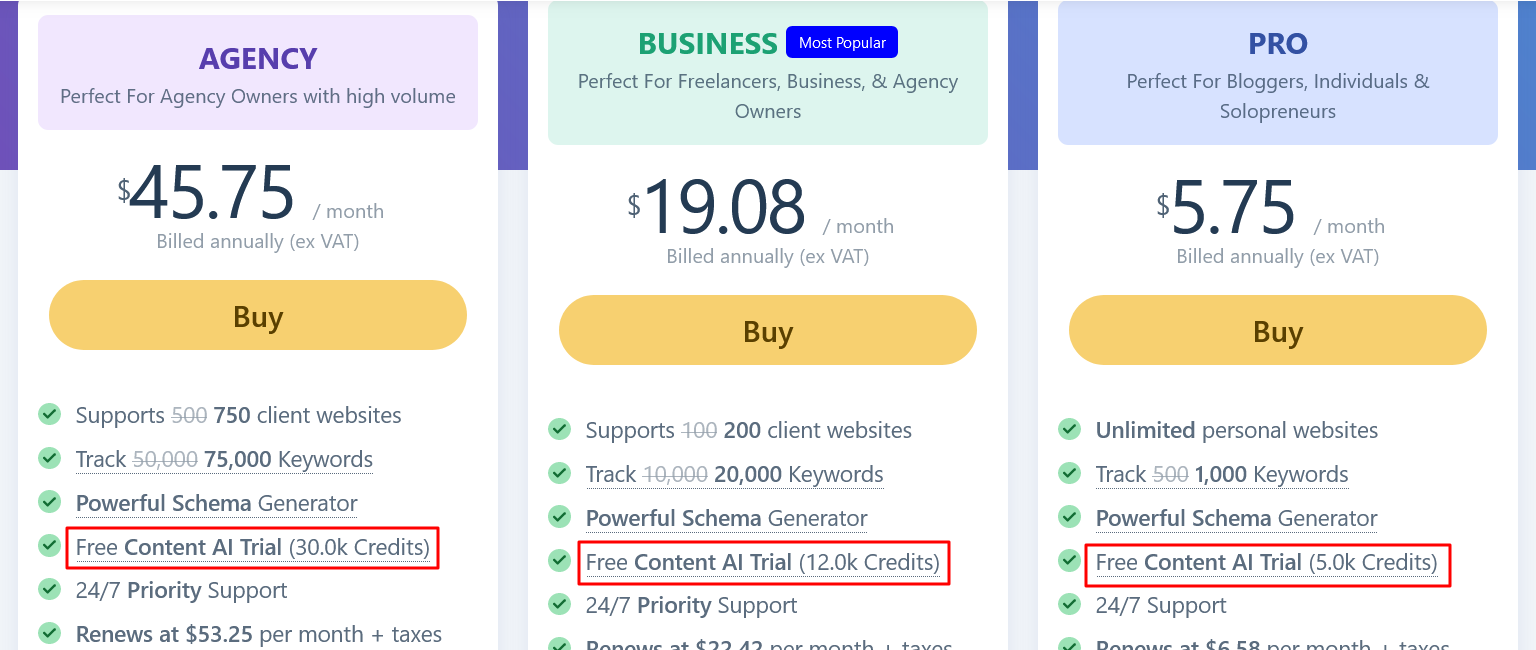Viewport: 1536px width, 650px height.
Task: Click check icon next to 30.0k Credits trial
Action: [49, 546]
